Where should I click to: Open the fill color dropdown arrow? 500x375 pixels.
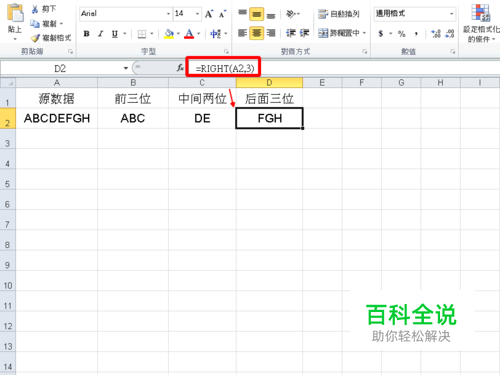pyautogui.click(x=178, y=34)
